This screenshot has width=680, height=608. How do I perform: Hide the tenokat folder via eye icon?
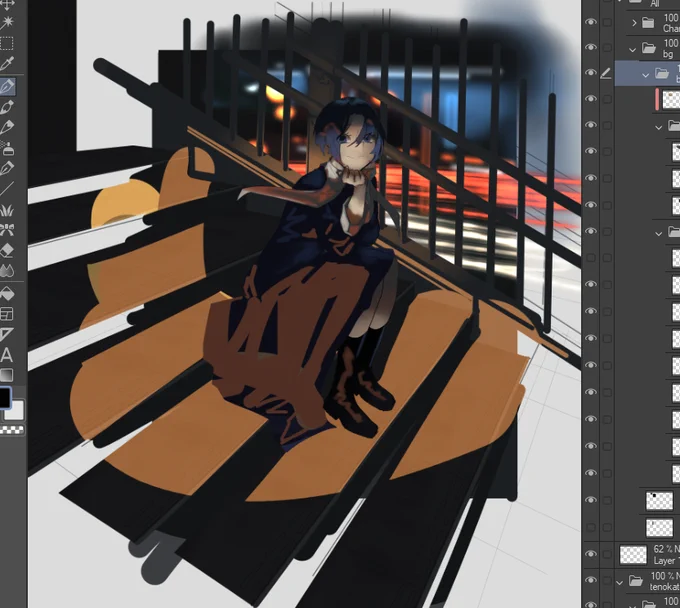point(591,580)
